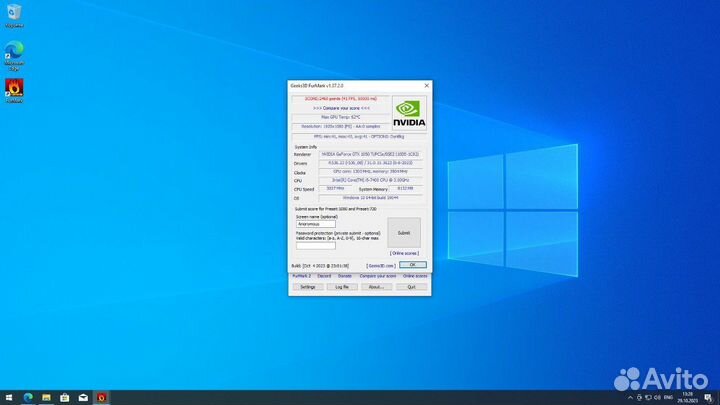The width and height of the screenshot is (720, 405).
Task: Open the About dialog
Action: (x=376, y=287)
